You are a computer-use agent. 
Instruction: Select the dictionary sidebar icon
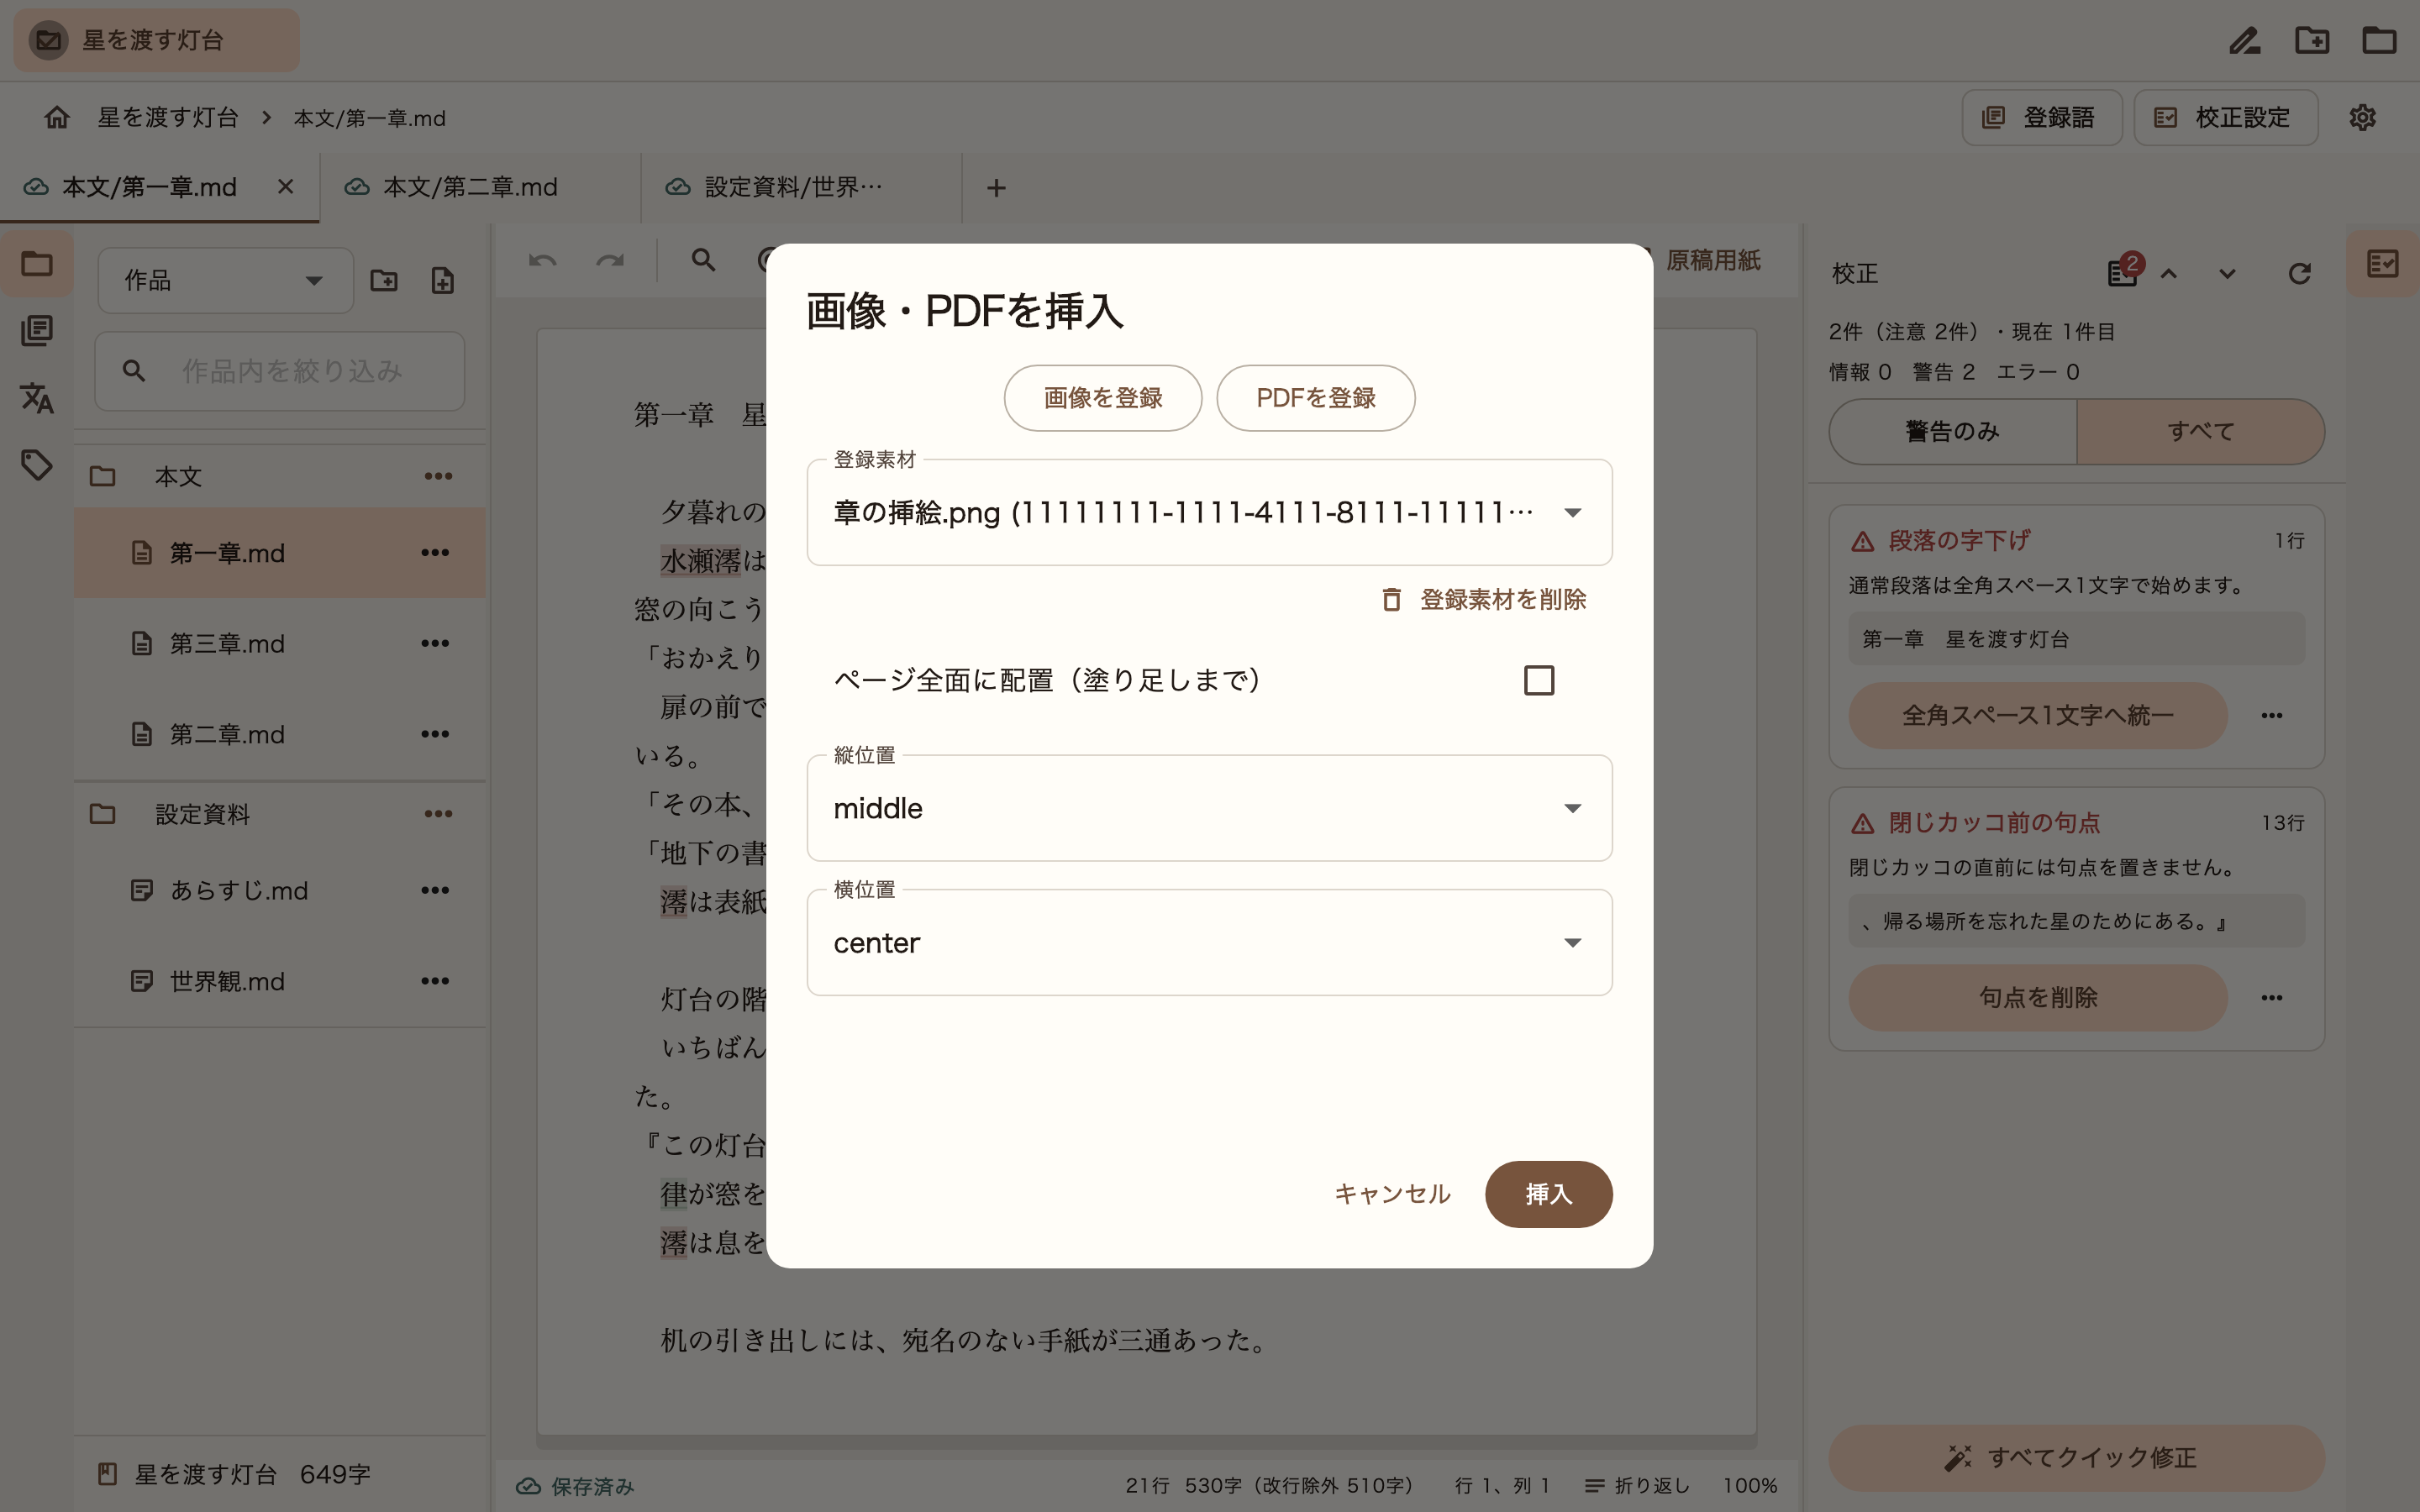[x=37, y=331]
